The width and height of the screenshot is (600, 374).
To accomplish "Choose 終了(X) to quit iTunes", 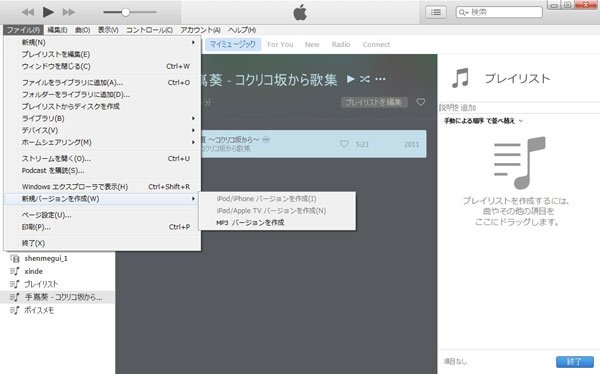I will tap(103, 243).
